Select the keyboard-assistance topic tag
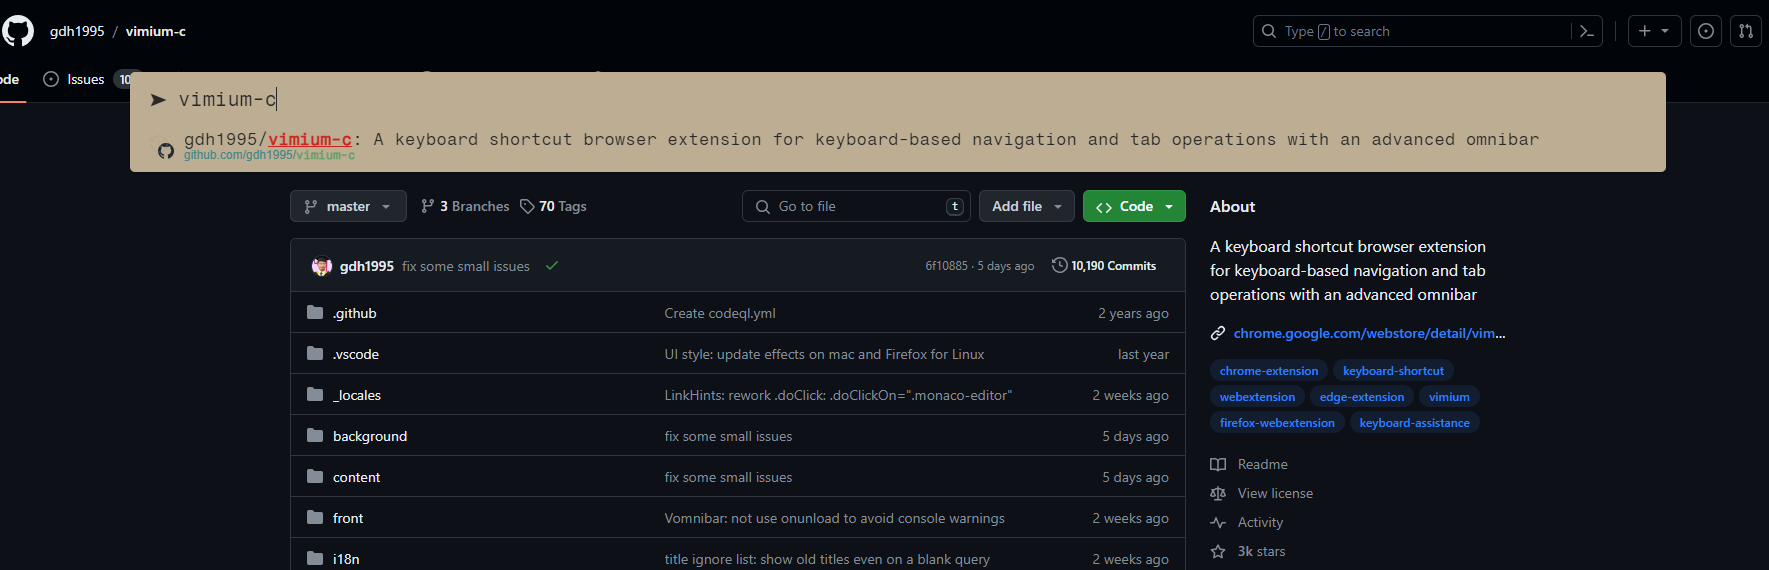This screenshot has height=570, width=1769. tap(1414, 423)
